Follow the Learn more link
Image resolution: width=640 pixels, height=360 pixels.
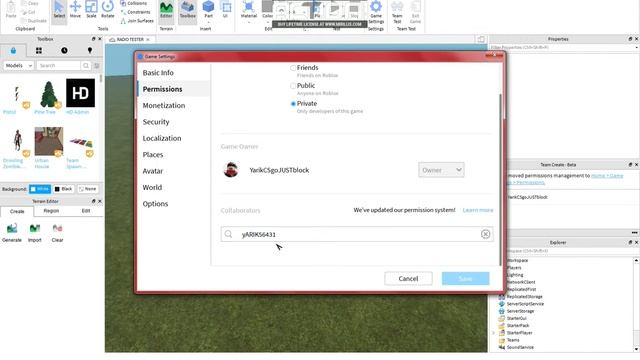coord(478,210)
